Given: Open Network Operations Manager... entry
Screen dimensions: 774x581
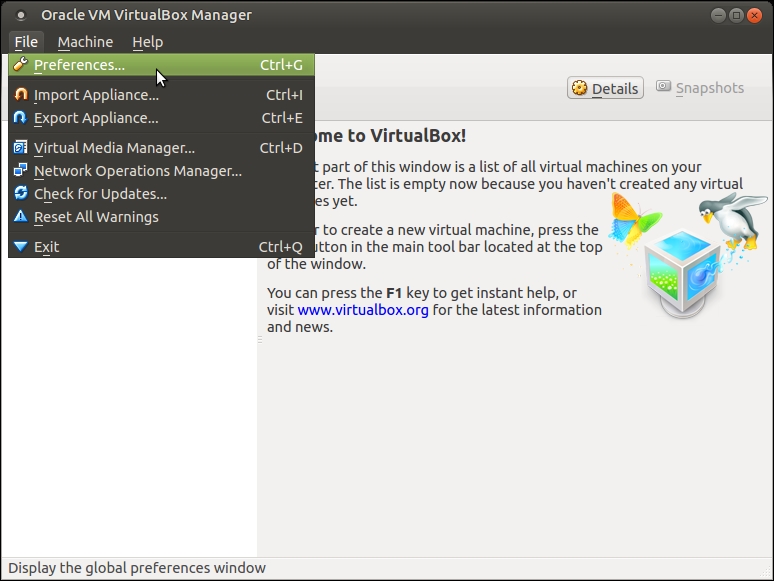Looking at the screenshot, I should pos(161,170).
